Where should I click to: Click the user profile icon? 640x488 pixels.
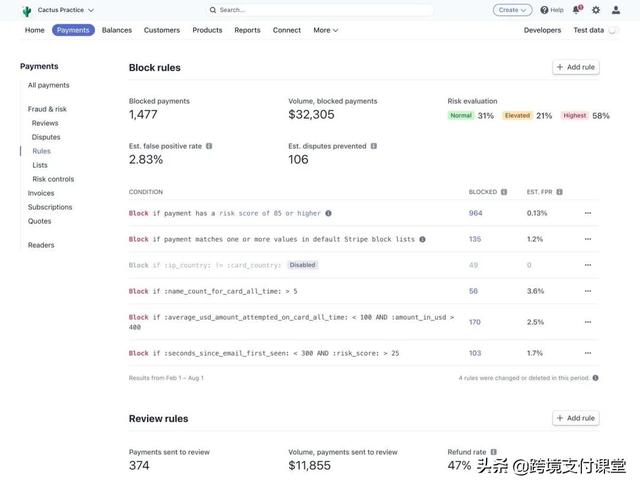pyautogui.click(x=616, y=10)
